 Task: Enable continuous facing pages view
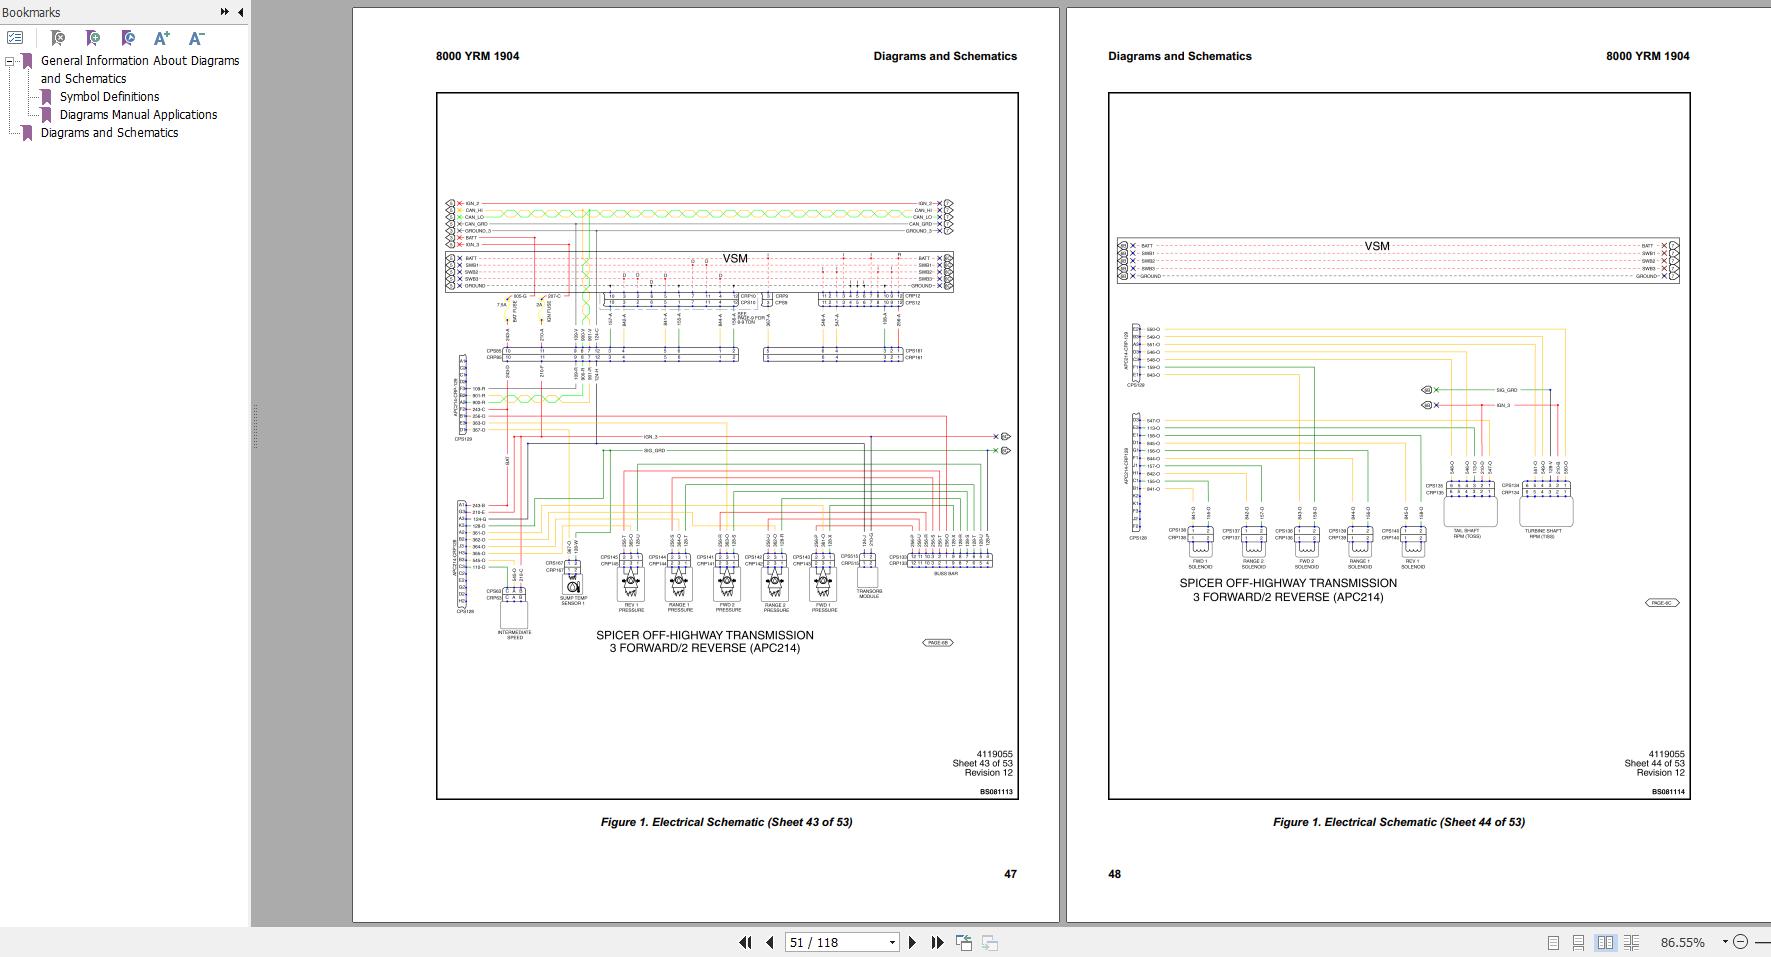point(1631,942)
